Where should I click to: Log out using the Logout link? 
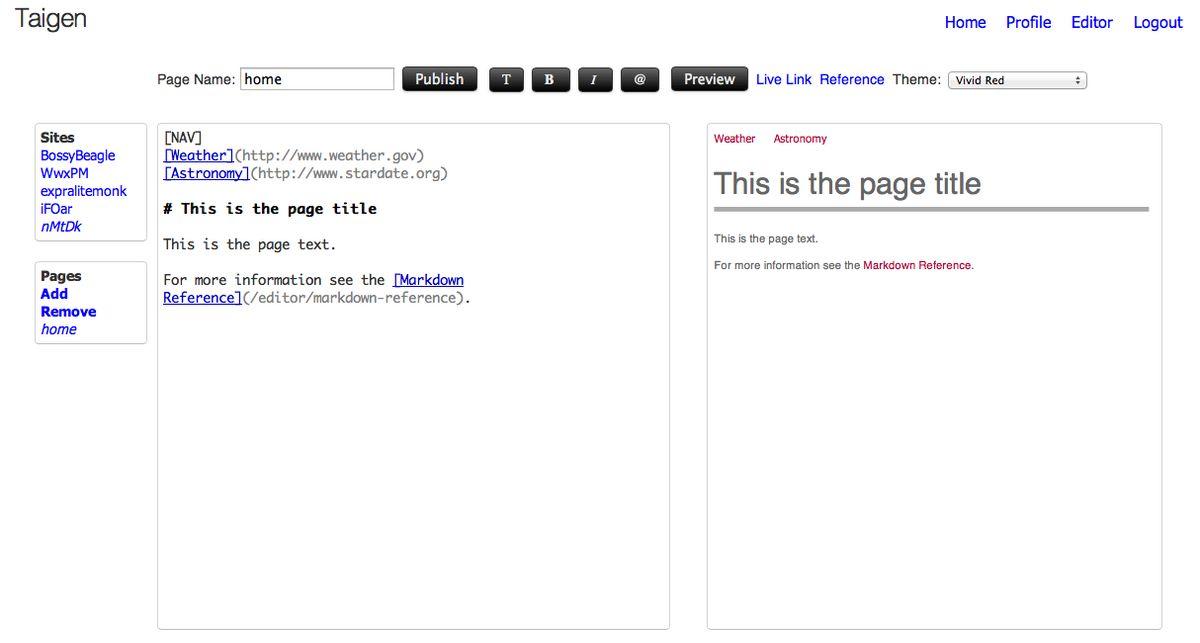point(1158,22)
